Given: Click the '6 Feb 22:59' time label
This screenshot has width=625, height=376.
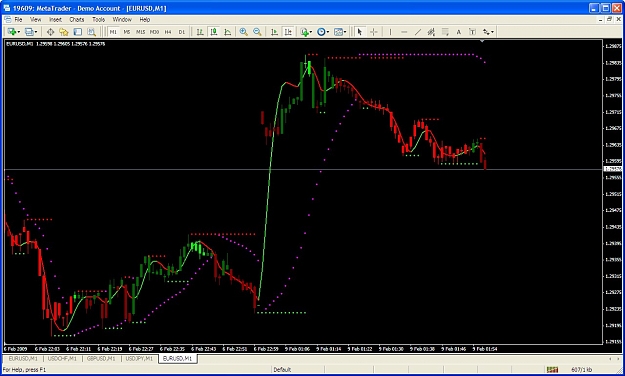Looking at the screenshot, I should pos(266,349).
